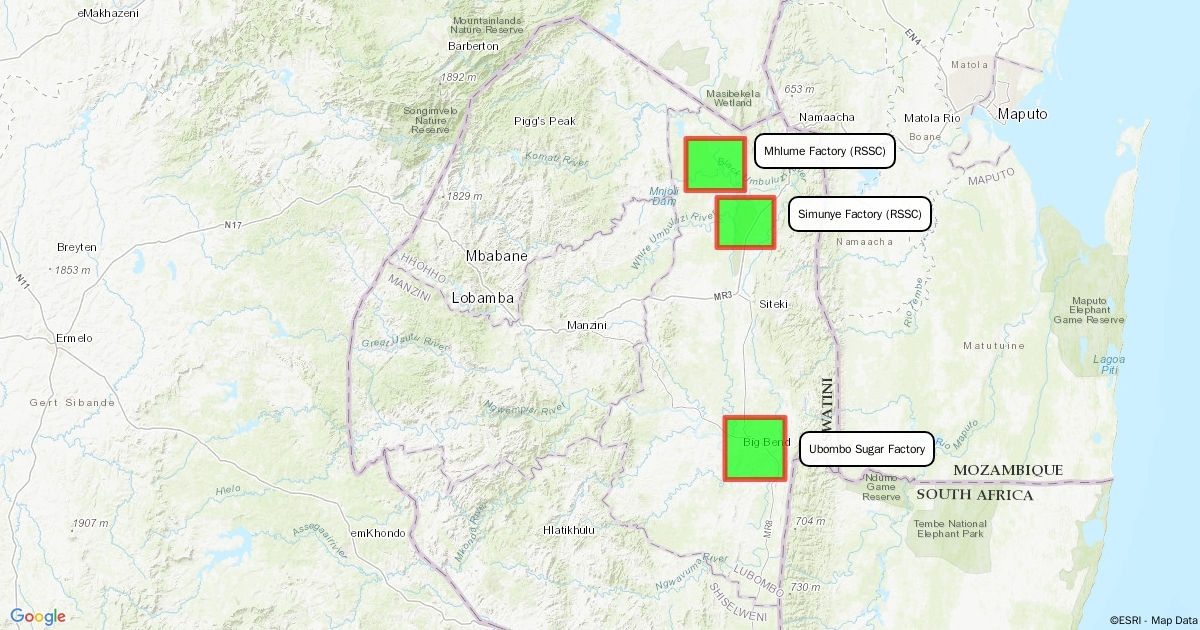Select the green Big Bend square marker
Viewport: 1200px width, 630px height.
pos(754,448)
